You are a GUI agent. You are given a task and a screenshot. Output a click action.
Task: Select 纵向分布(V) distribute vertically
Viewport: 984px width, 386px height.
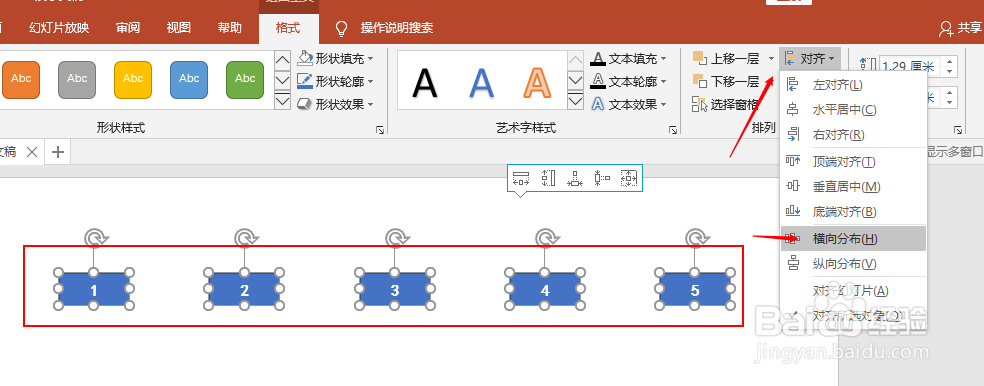point(853,264)
